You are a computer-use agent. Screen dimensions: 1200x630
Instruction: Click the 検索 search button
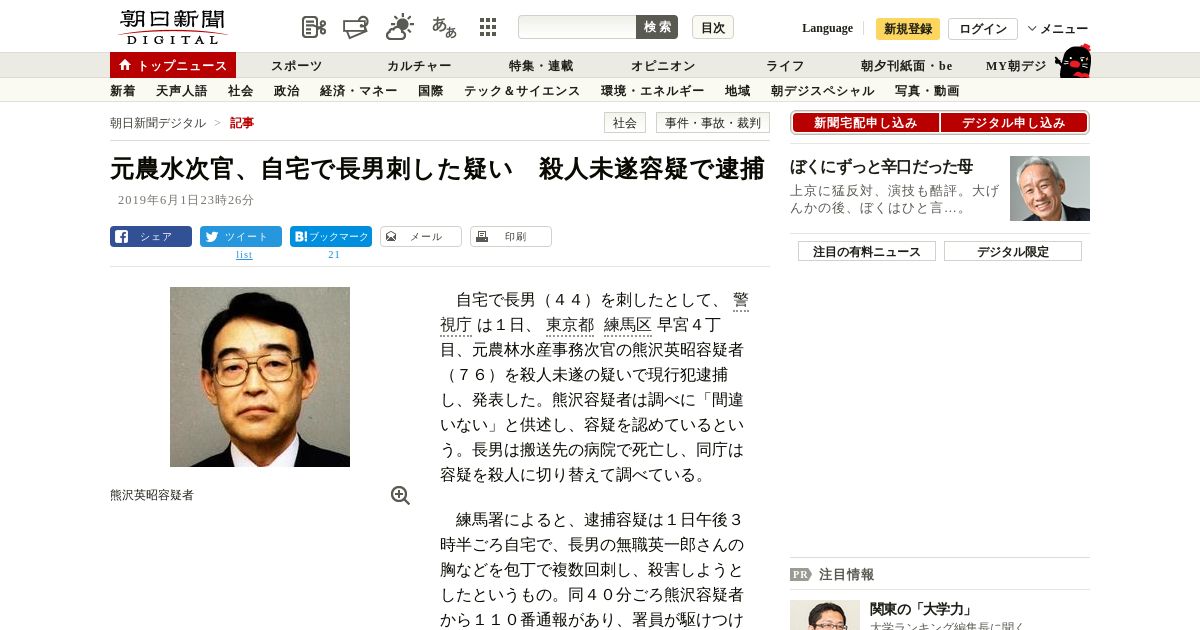coord(657,27)
